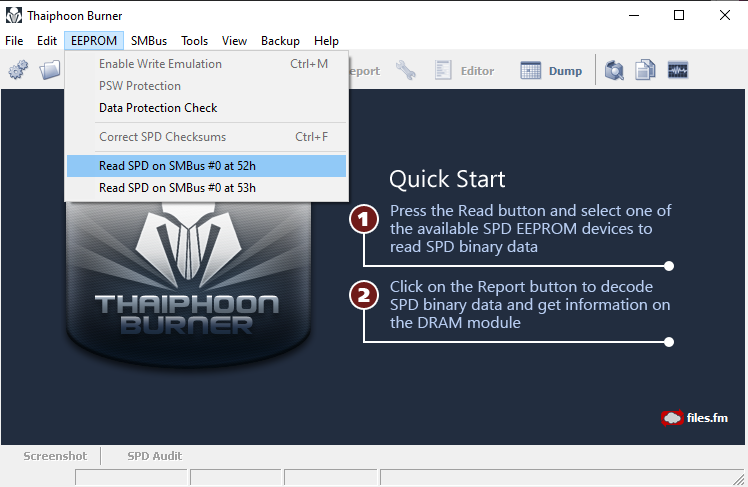Viewport: 748px width, 487px height.
Task: Close the Thaiphoon Burner window
Action: 725,15
